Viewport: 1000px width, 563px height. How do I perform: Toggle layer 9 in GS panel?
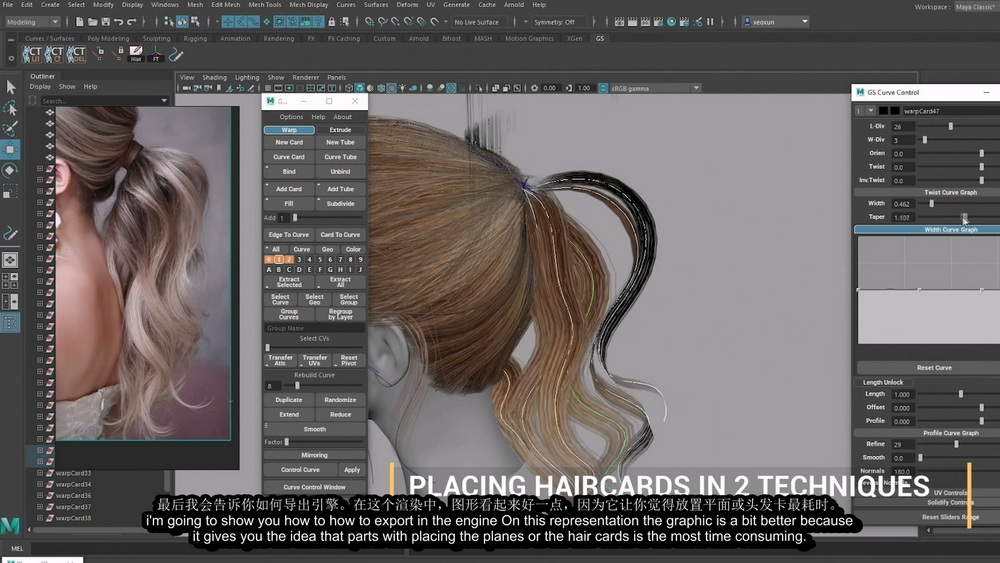[360, 260]
